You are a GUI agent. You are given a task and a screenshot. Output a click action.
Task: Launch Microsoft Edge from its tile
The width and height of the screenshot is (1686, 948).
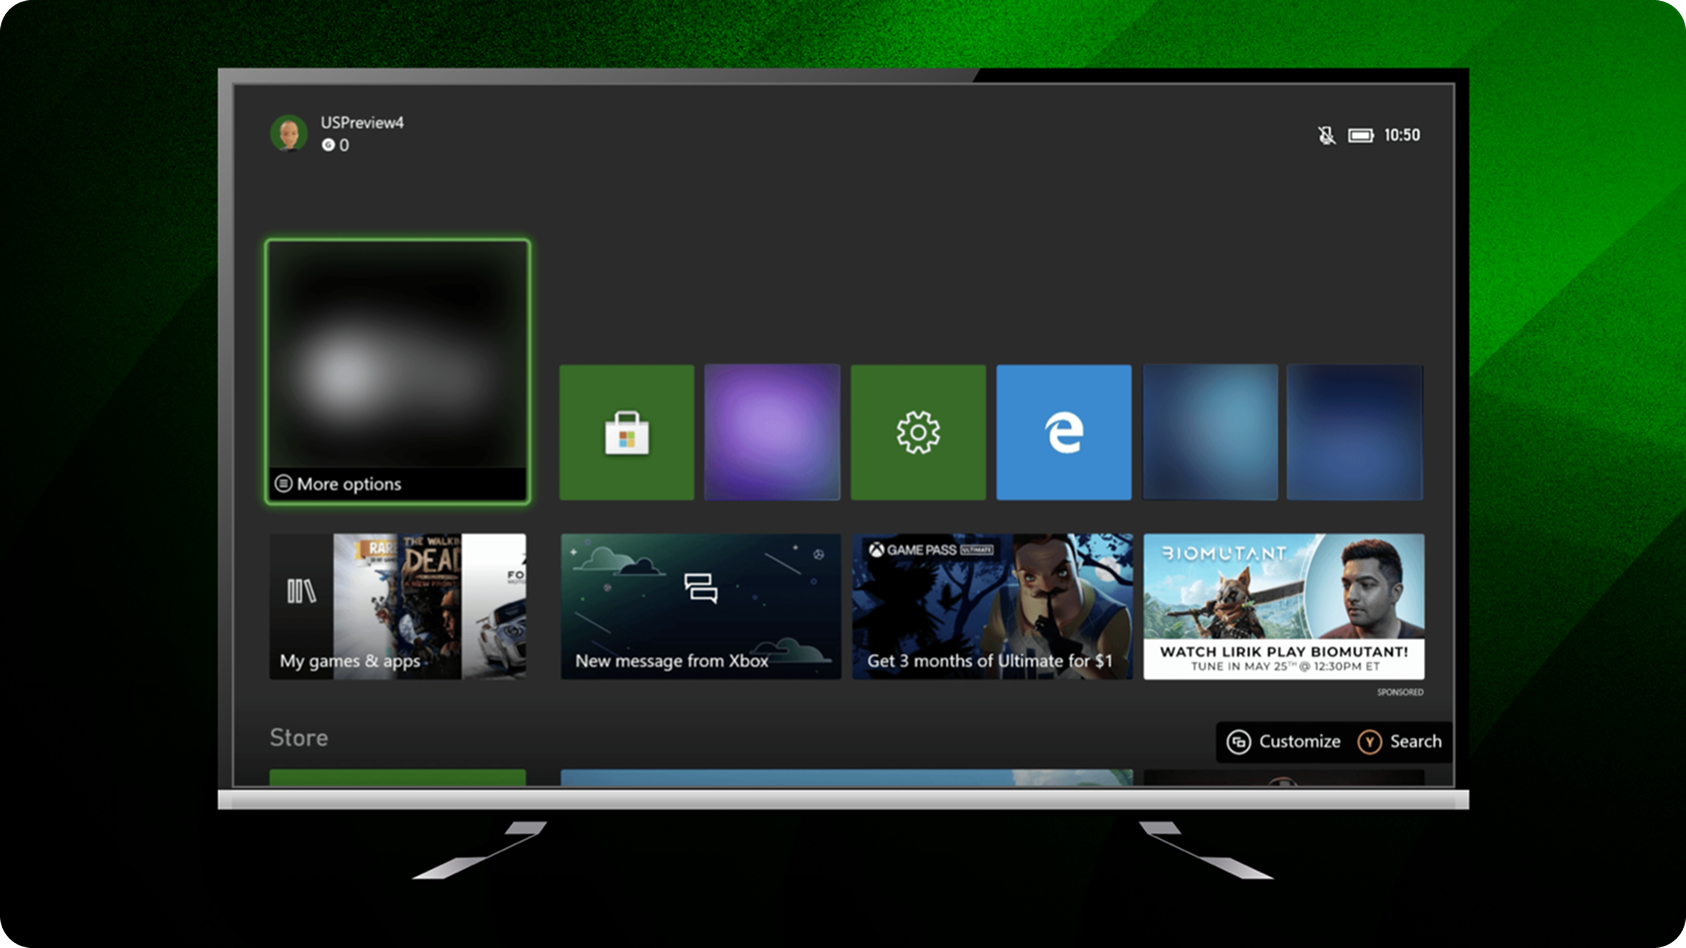pos(1064,431)
